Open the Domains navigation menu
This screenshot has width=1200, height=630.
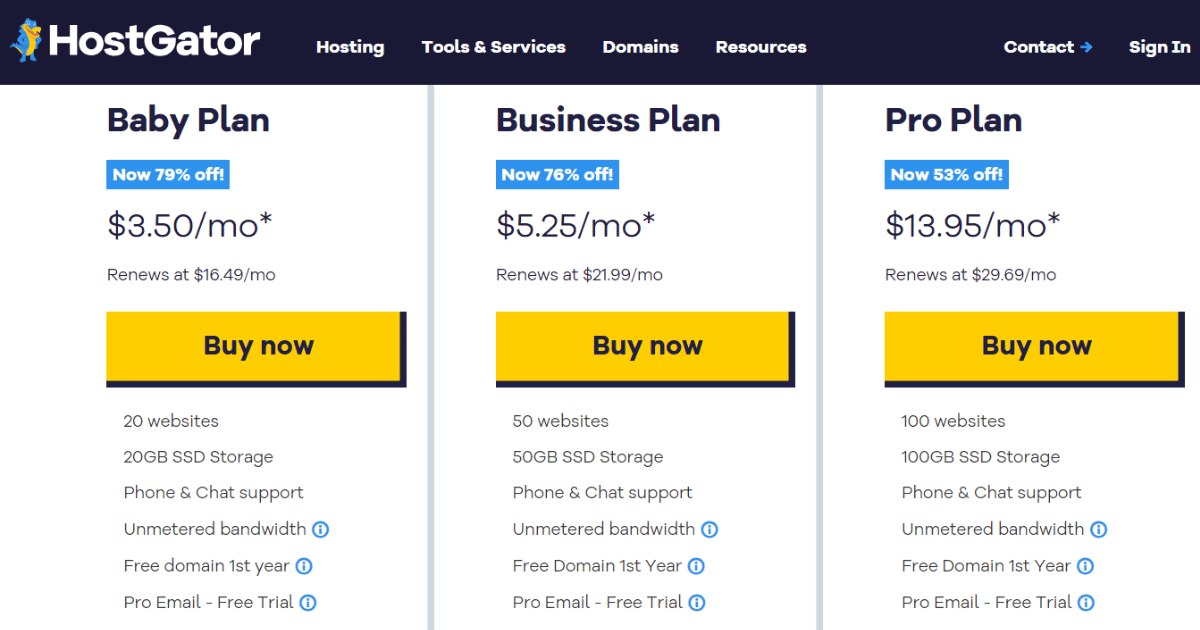[640, 47]
